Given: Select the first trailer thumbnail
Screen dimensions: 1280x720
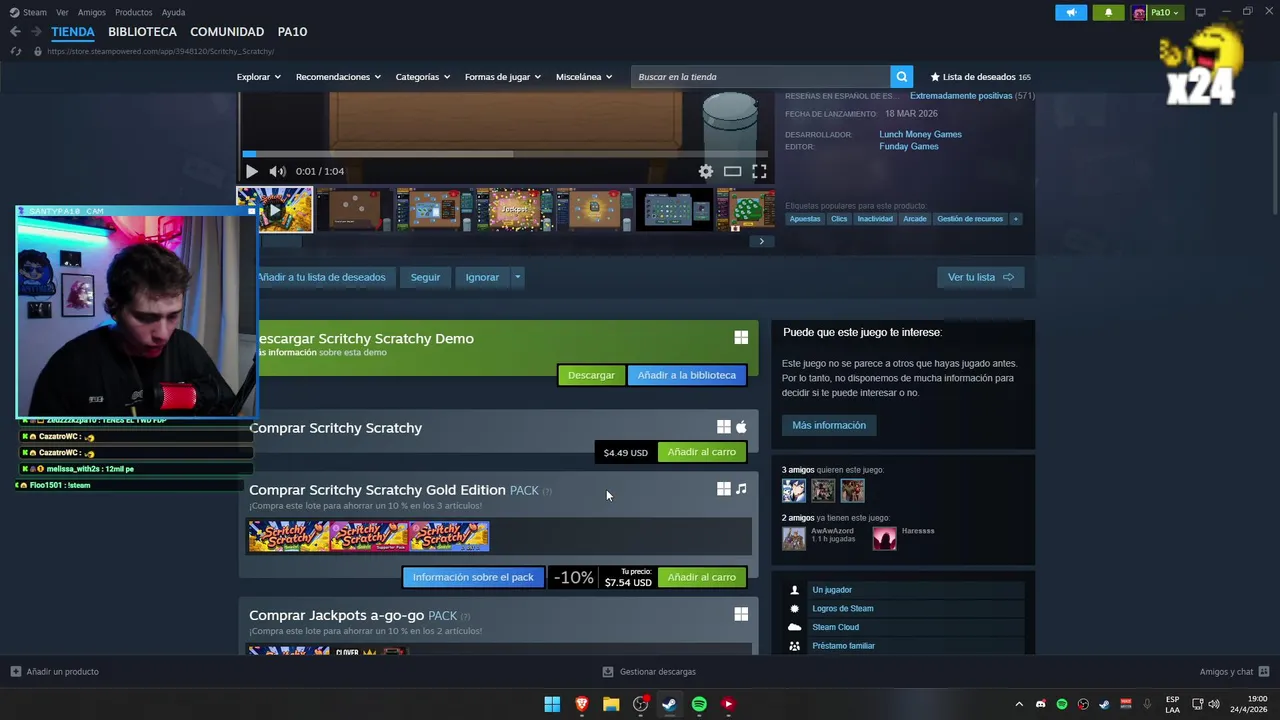Looking at the screenshot, I should pos(275,210).
